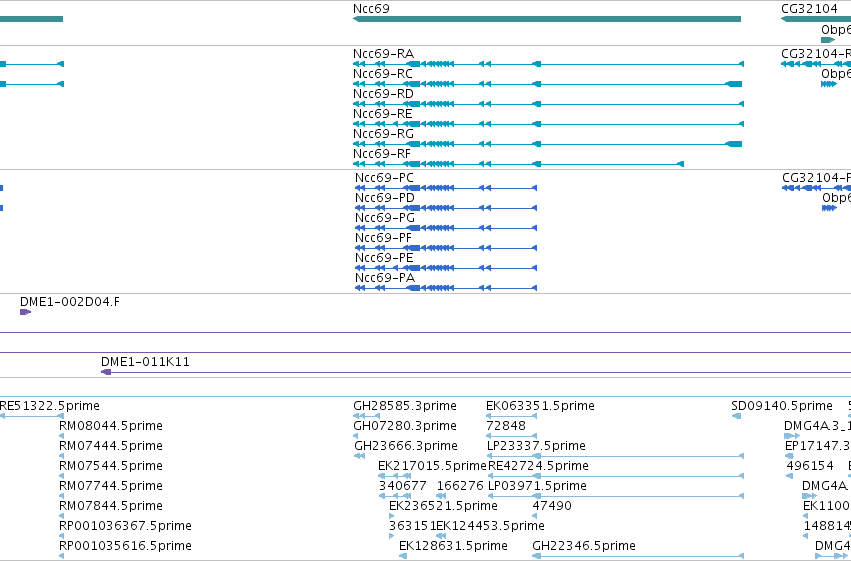851x561 pixels.
Task: Select the CG32104 gene label
Action: pyautogui.click(x=809, y=9)
